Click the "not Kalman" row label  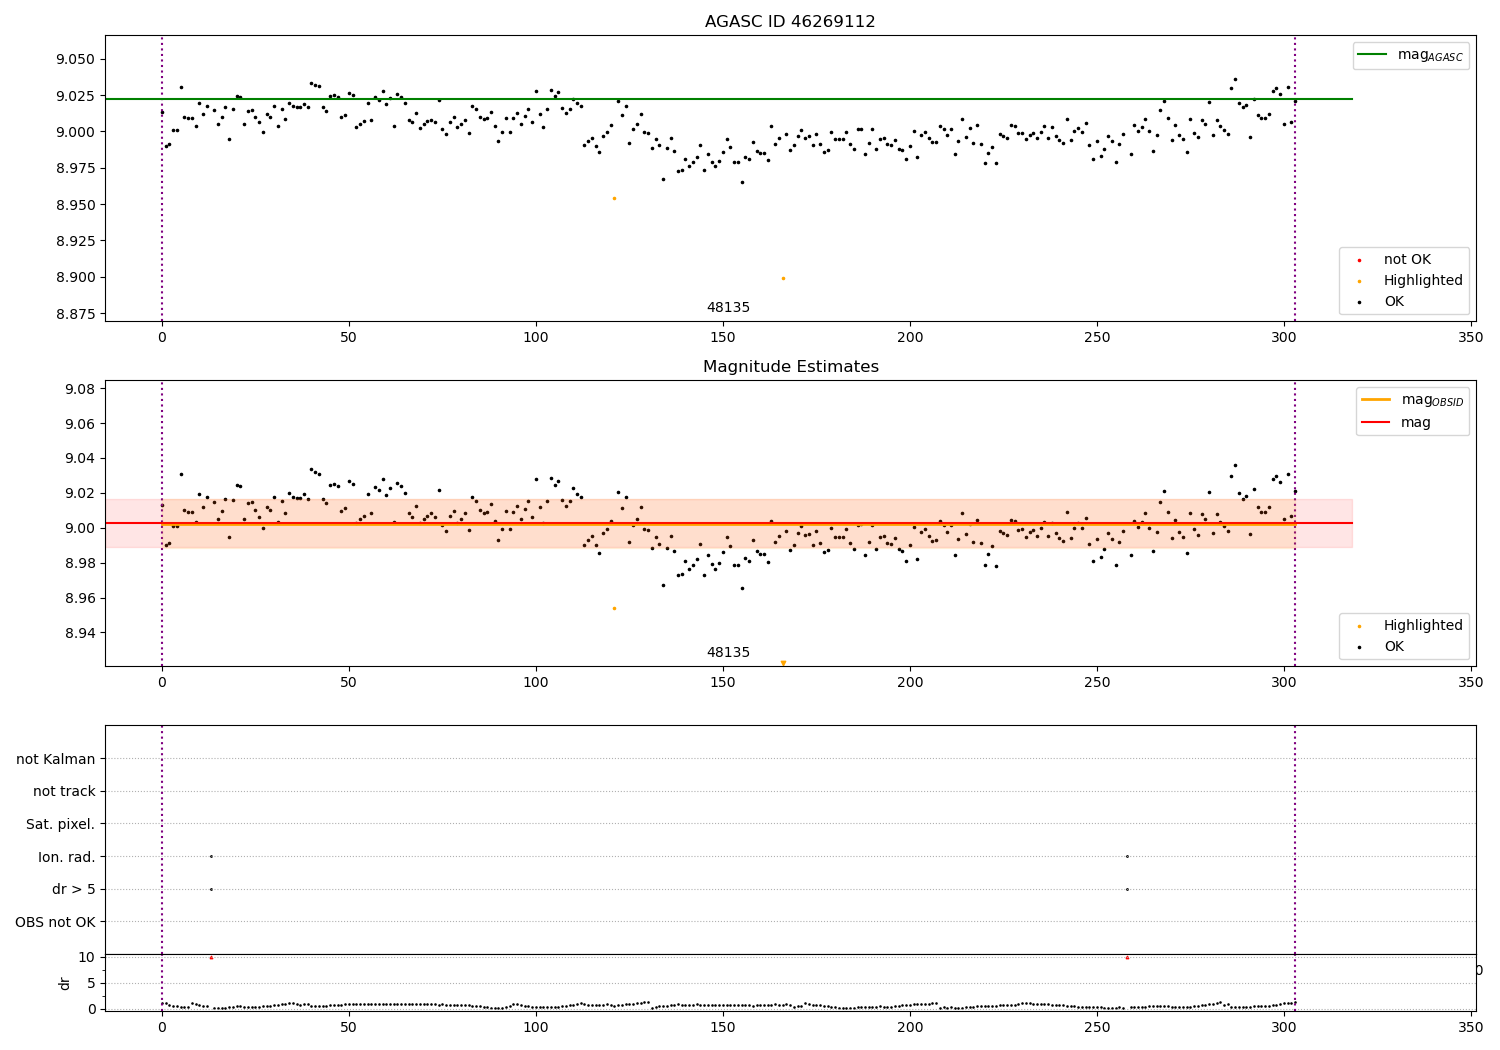[x=56, y=760]
